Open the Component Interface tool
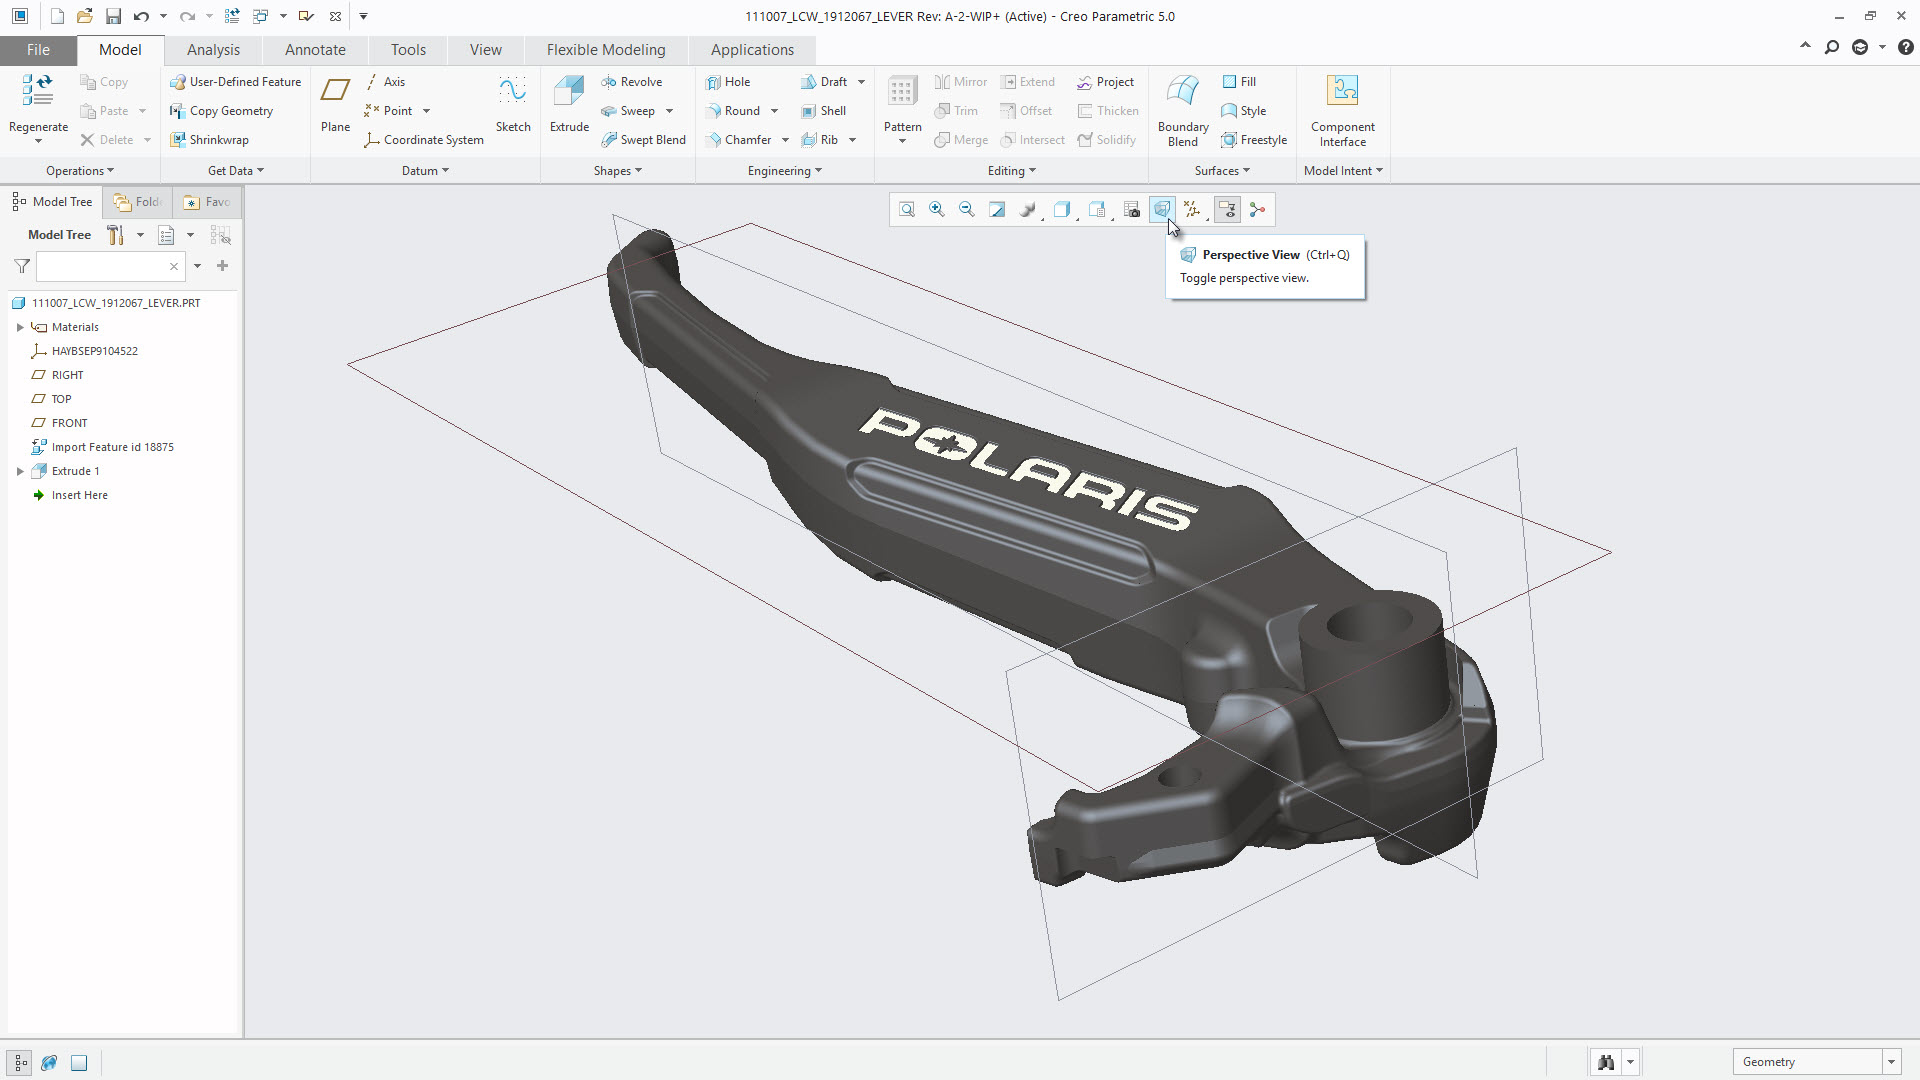The height and width of the screenshot is (1080, 1920). (1343, 105)
